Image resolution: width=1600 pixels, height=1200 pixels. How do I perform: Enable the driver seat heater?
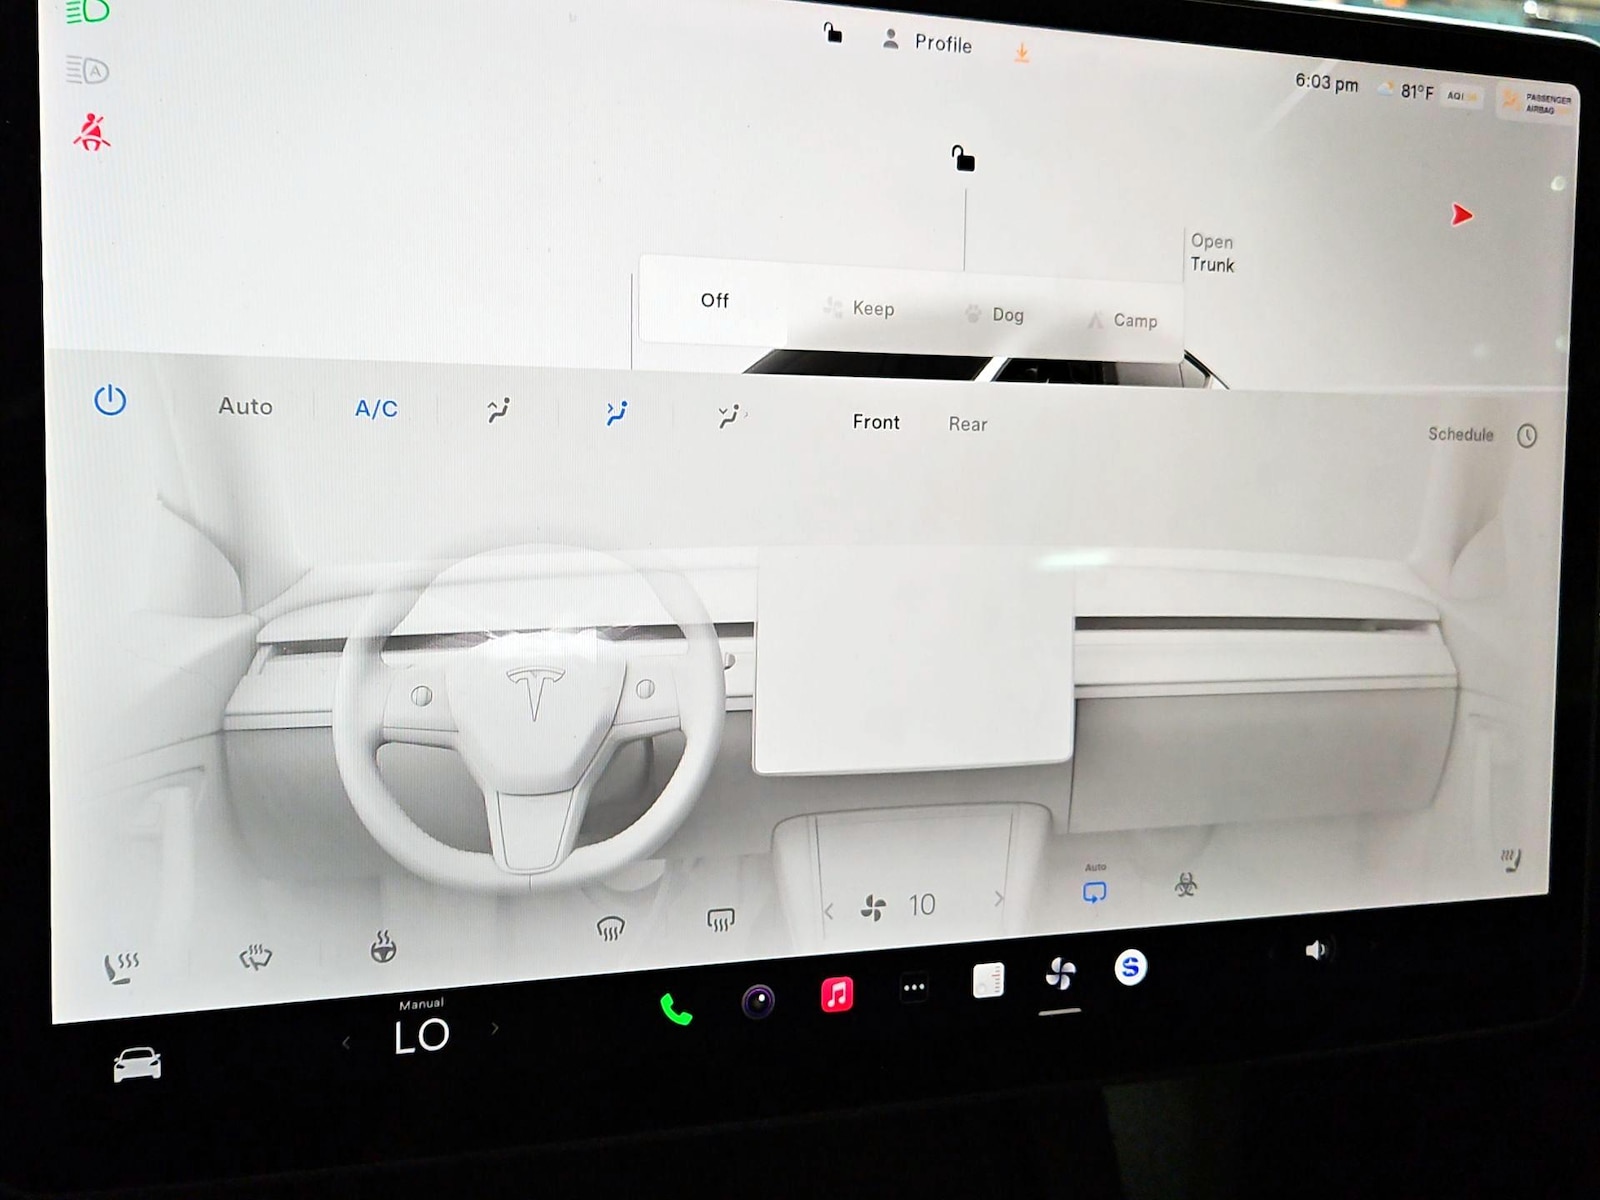coord(121,967)
